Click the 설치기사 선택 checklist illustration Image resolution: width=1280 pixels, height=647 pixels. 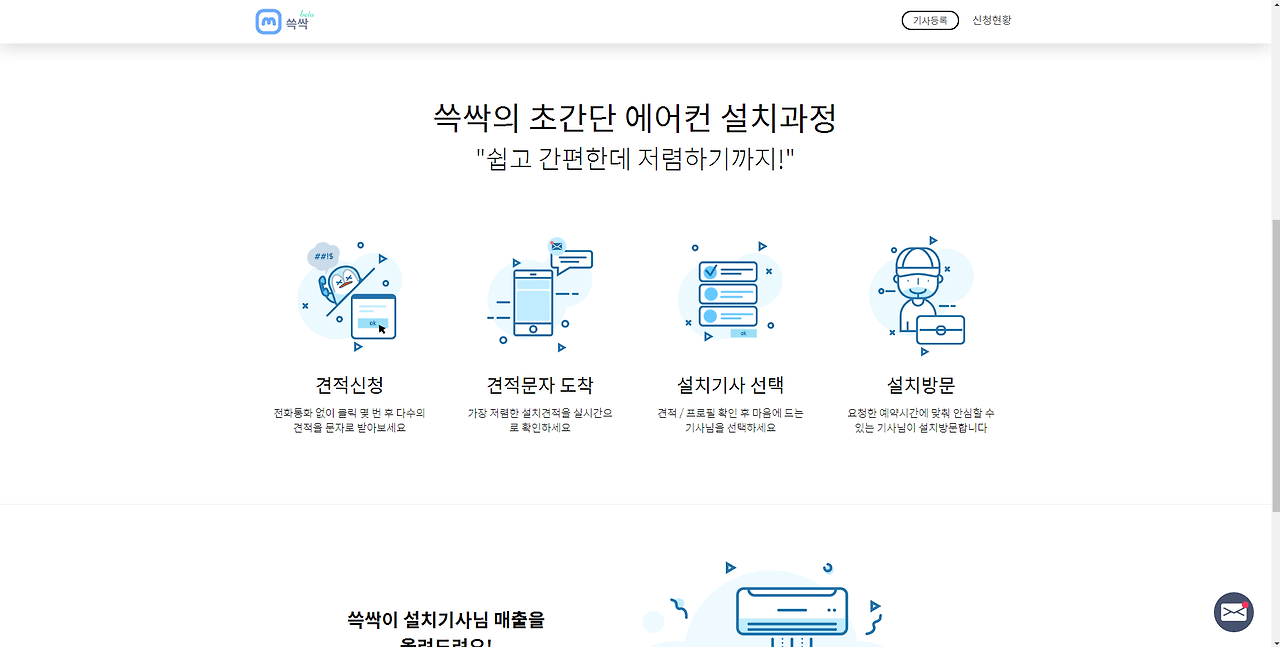pos(730,293)
